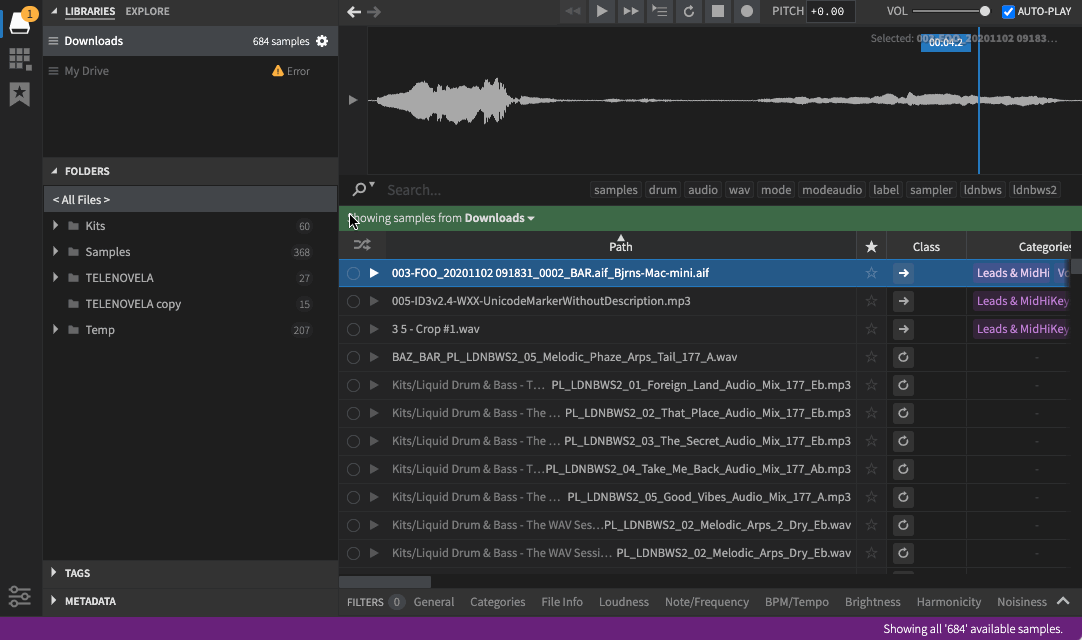Open settings gear for Downloads library
The image size is (1082, 640).
tap(322, 41)
